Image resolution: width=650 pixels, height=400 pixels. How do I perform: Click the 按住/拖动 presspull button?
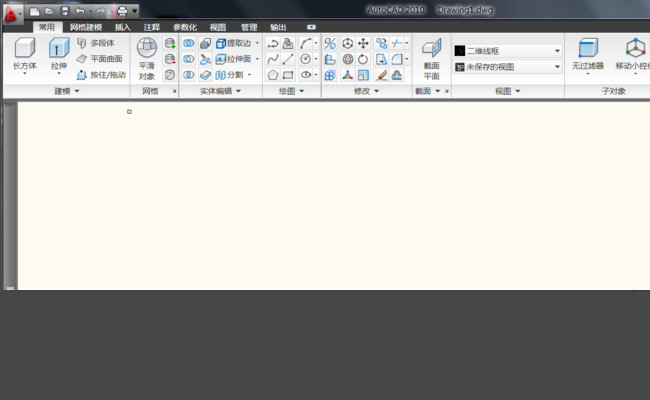click(x=102, y=75)
